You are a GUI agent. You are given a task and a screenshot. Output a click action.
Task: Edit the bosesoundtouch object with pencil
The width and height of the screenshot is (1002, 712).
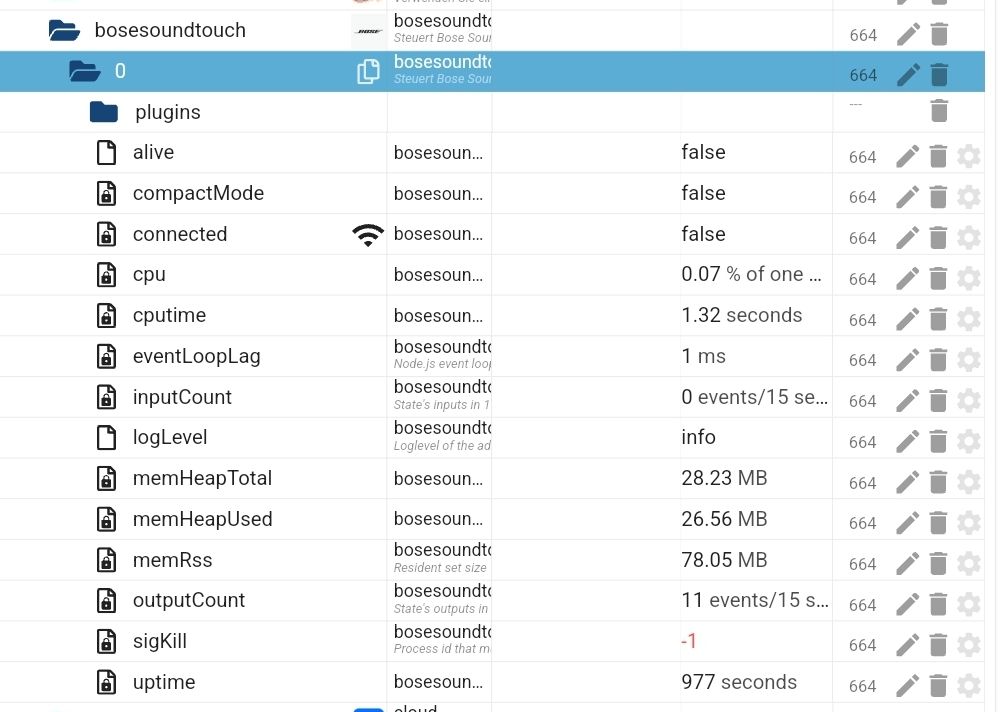click(x=908, y=35)
